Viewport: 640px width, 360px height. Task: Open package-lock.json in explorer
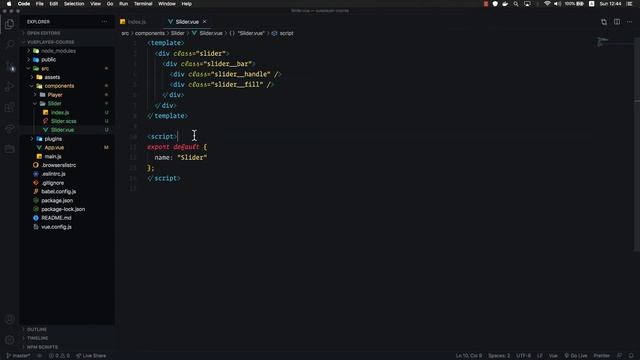coord(63,209)
